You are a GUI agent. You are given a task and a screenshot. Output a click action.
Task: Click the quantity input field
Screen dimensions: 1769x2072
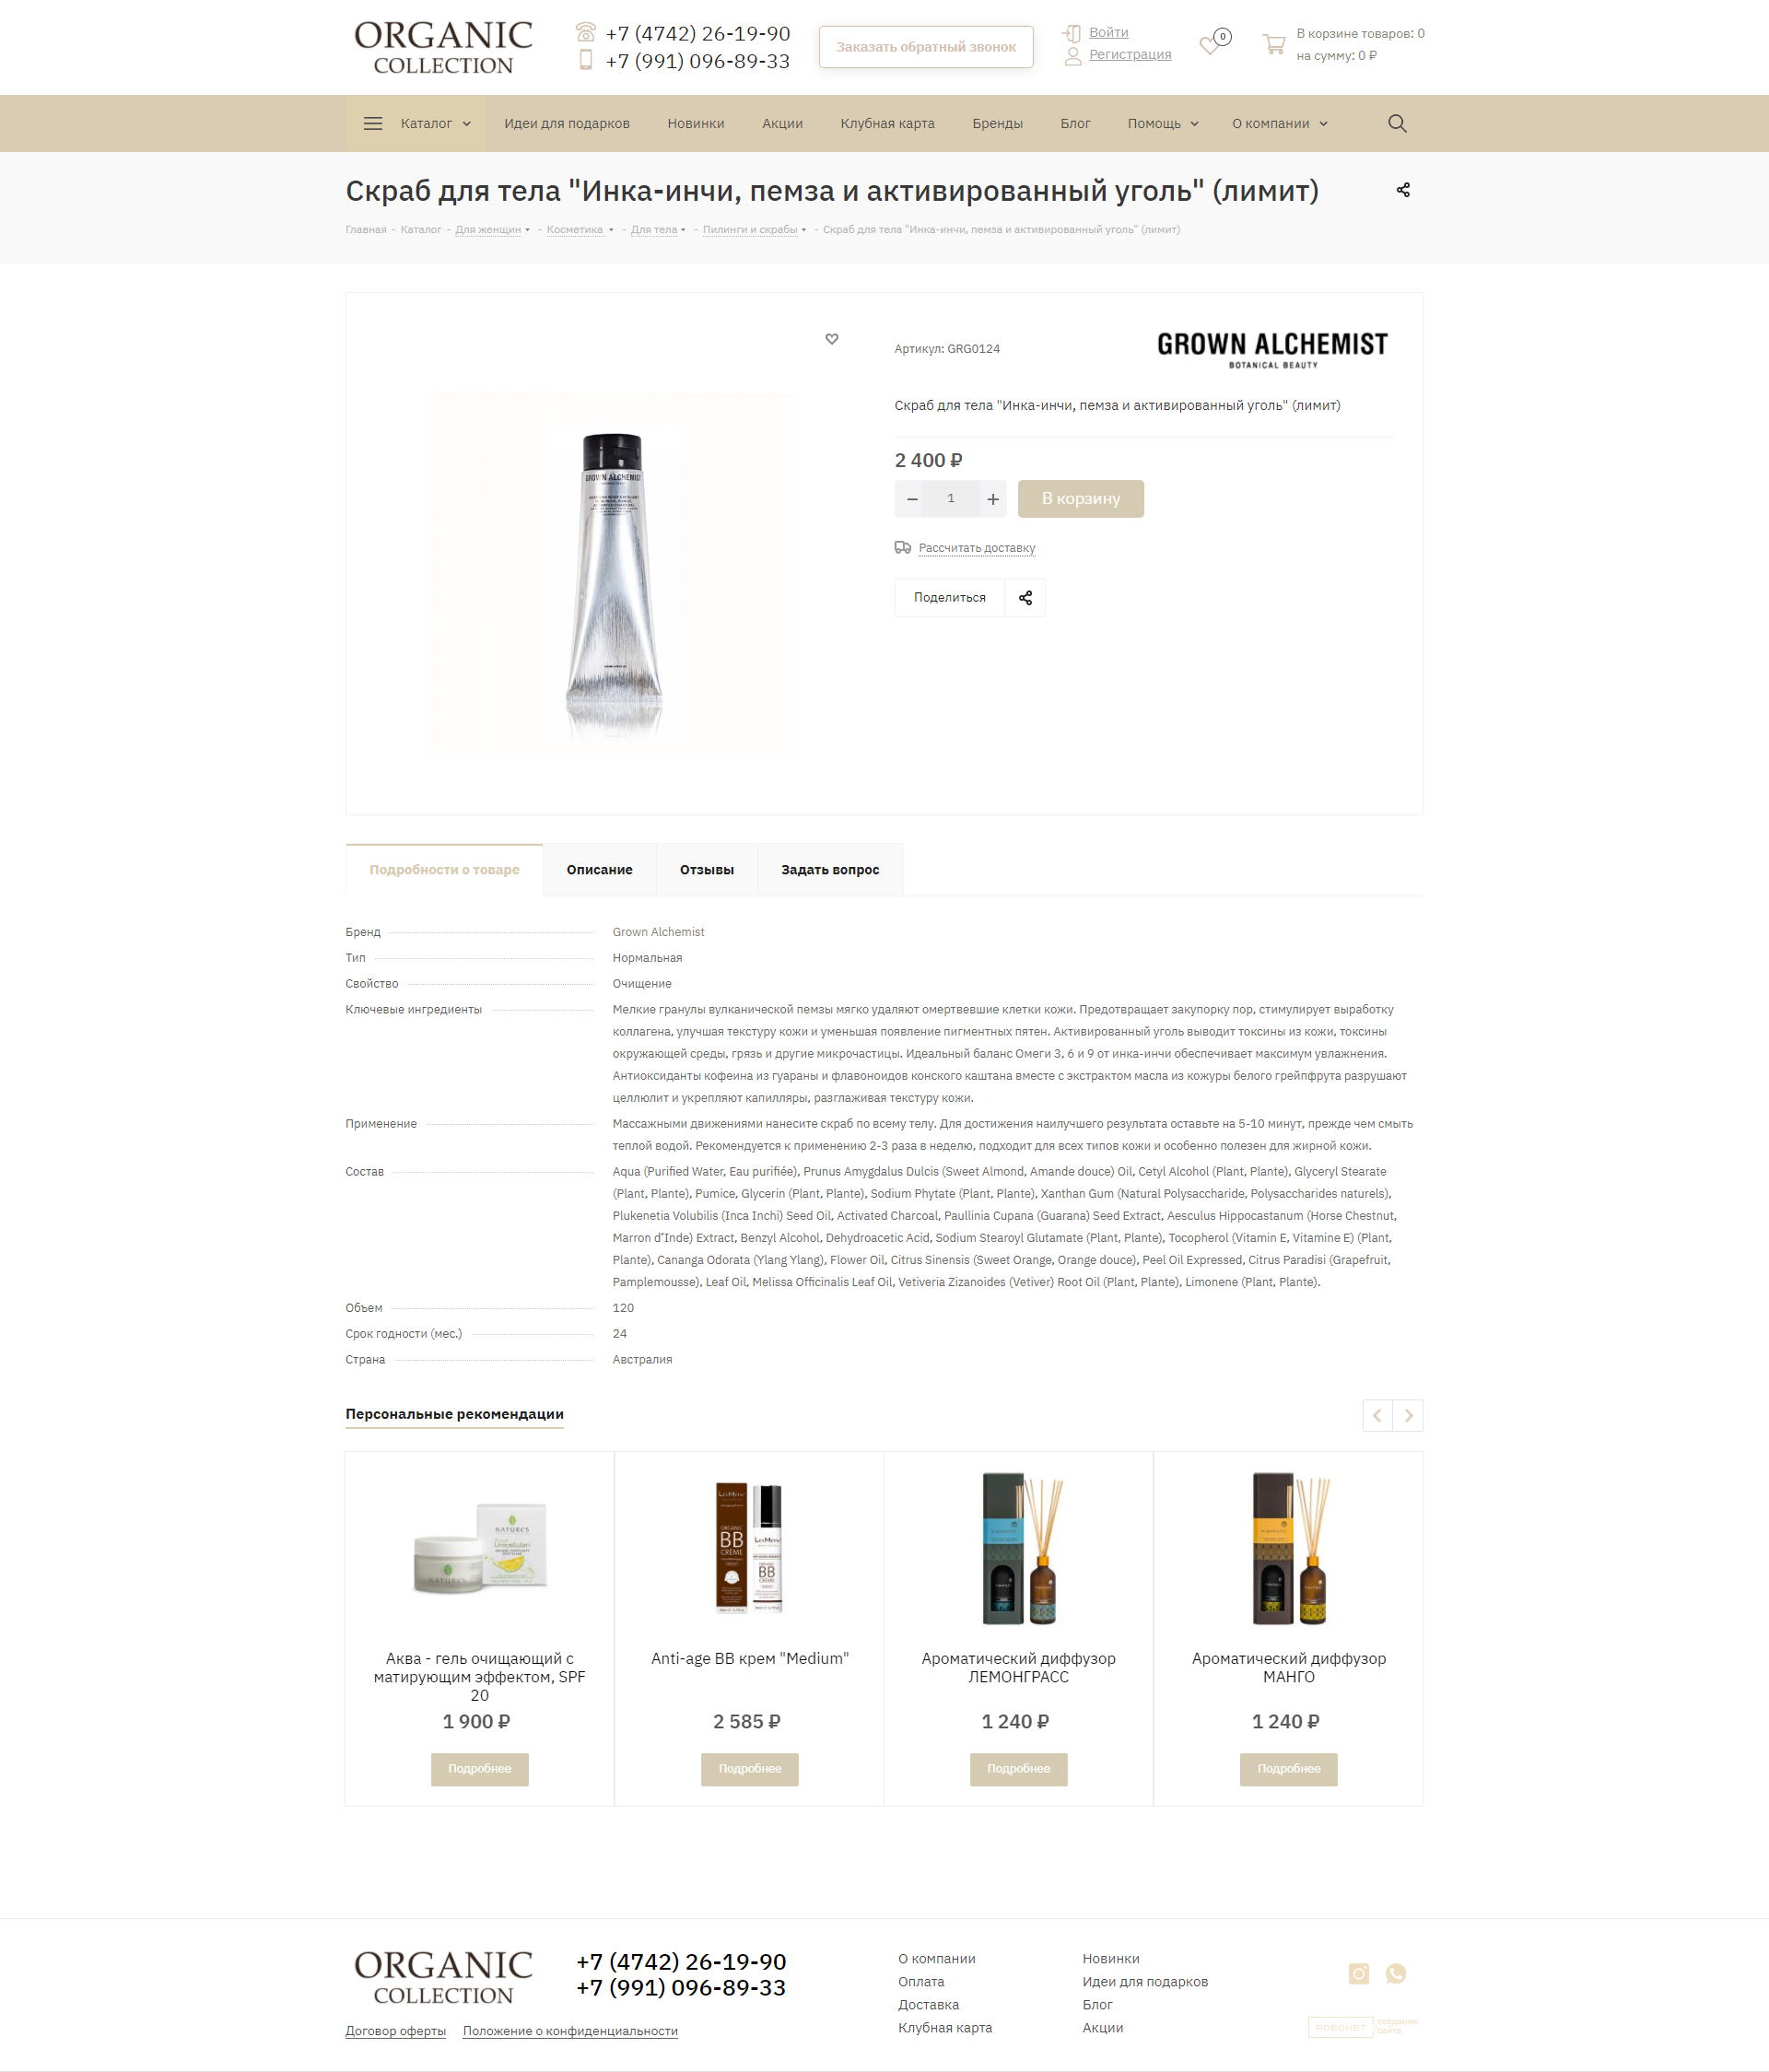point(951,499)
